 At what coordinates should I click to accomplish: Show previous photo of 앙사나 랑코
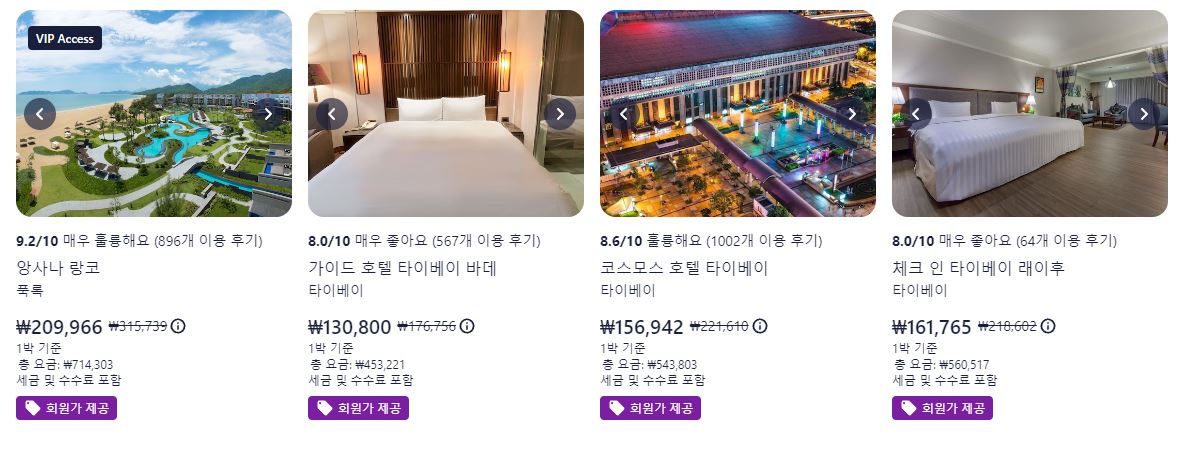pyautogui.click(x=40, y=114)
